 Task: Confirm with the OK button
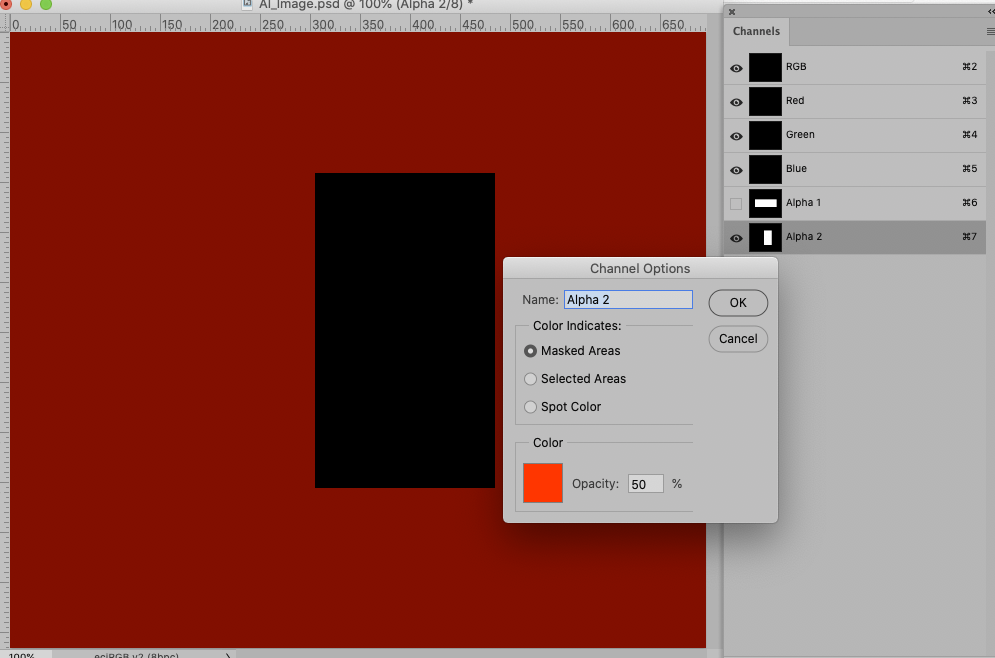pos(738,302)
